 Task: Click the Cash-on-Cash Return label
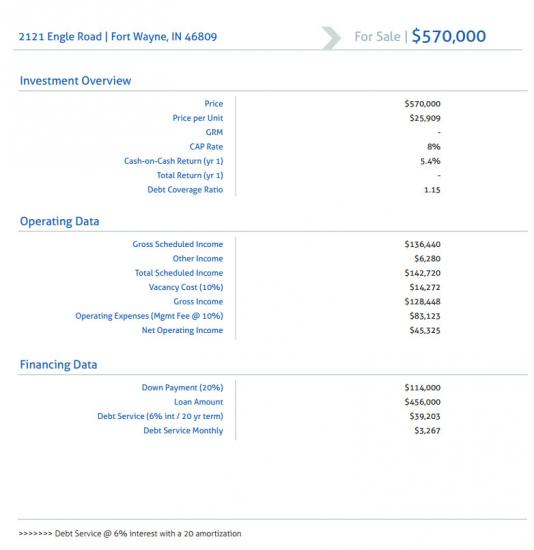coord(174,161)
